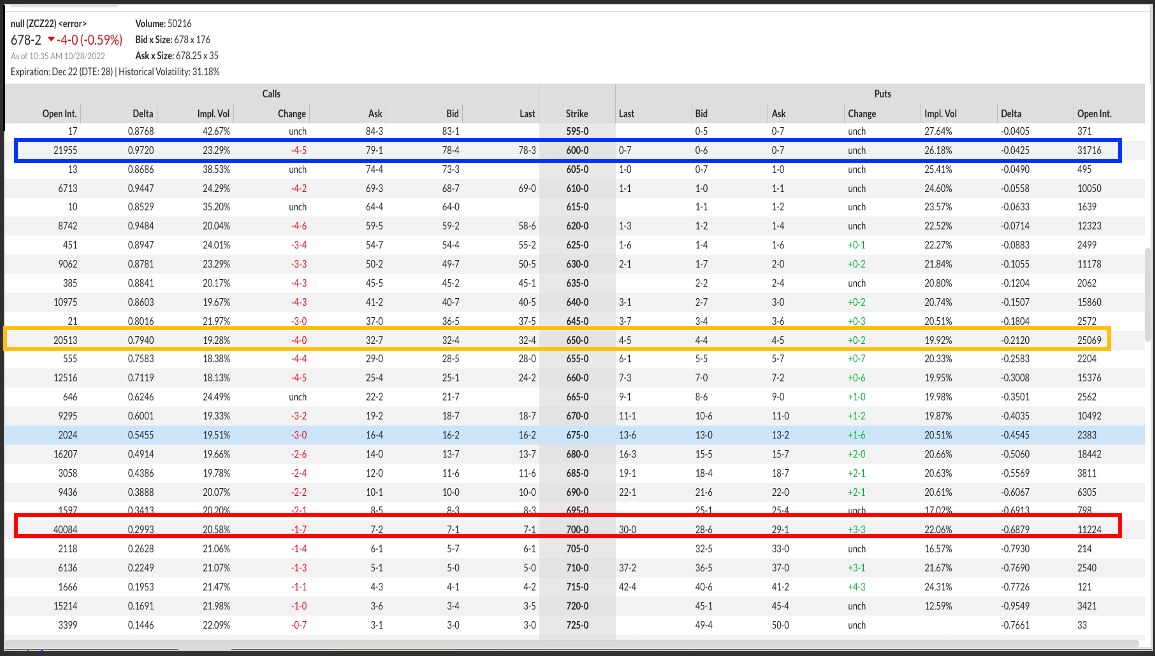The image size is (1155, 656).
Task: Click the Calls Delta column header
Action: coord(143,113)
